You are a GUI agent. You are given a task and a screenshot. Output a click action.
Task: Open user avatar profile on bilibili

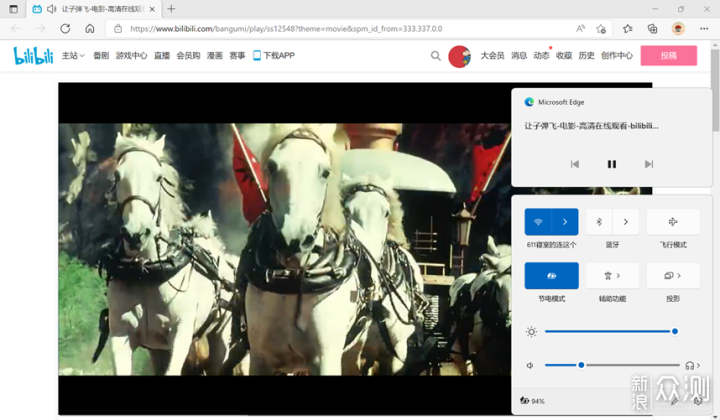point(460,56)
